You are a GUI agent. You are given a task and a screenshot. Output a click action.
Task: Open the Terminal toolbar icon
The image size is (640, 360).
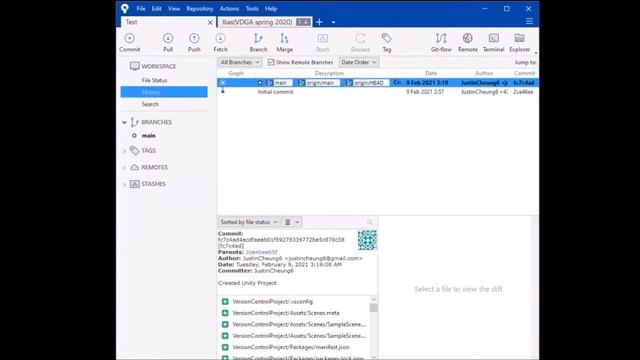(493, 42)
